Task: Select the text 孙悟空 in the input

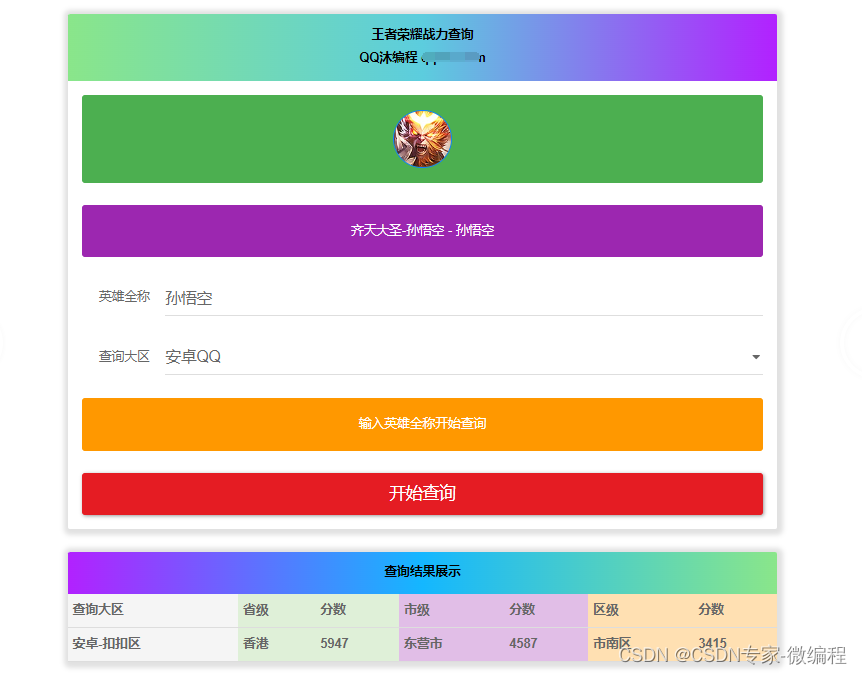Action: tap(190, 297)
